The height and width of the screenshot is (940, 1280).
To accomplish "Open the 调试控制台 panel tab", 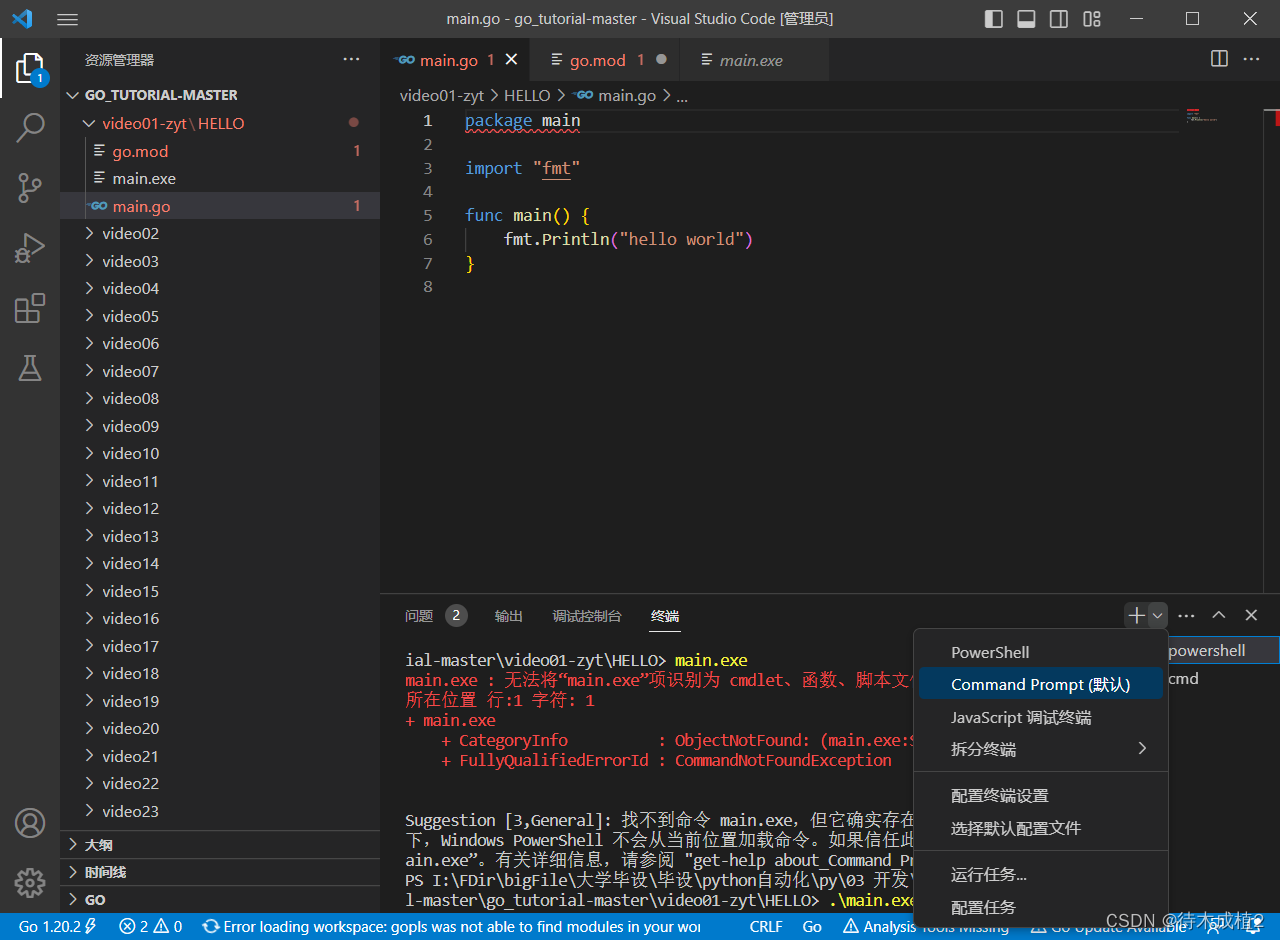I will coord(587,616).
